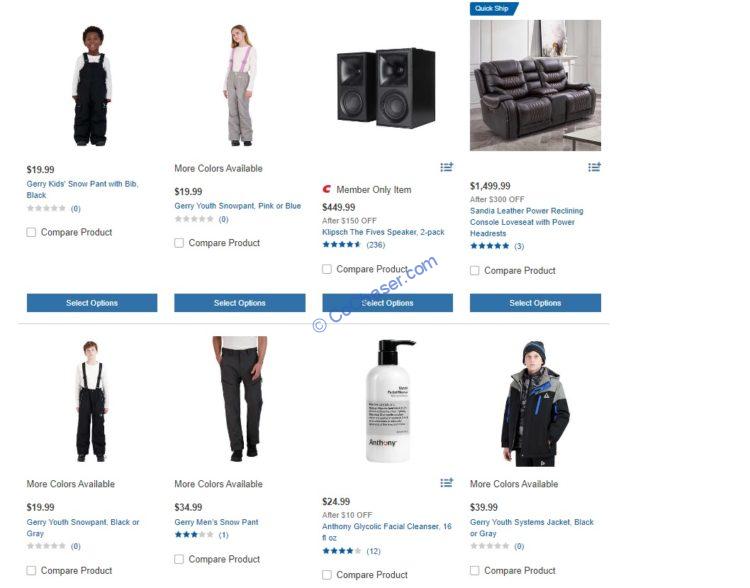
Task: Check Compare Product for Gerry Kids' Snow Pant
Action: pos(31,232)
